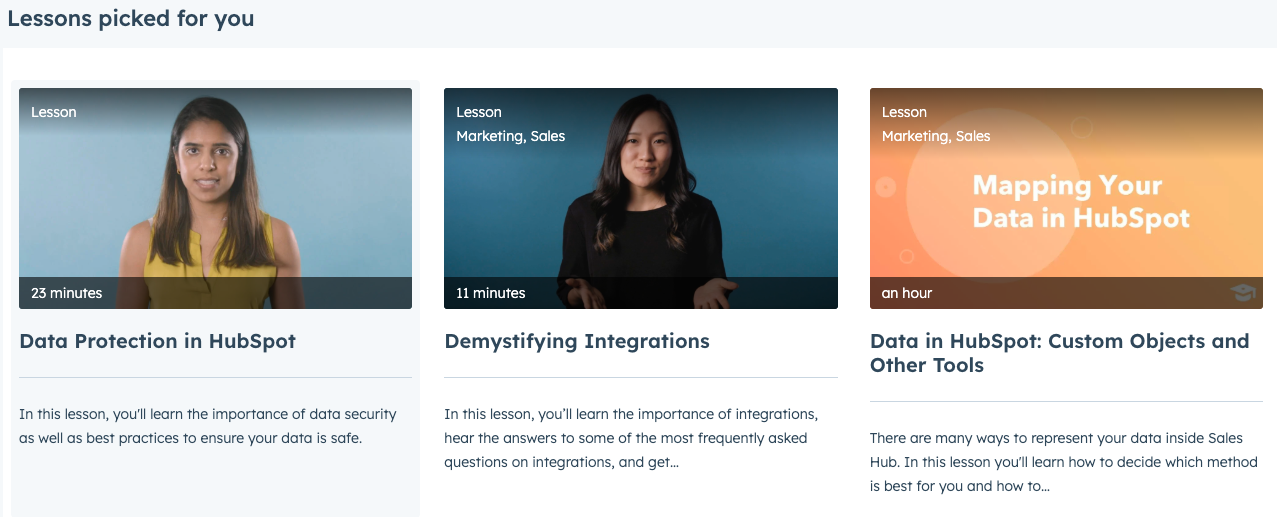Open the Data Protection in HubSpot title link
This screenshot has width=1277, height=517.
(158, 341)
